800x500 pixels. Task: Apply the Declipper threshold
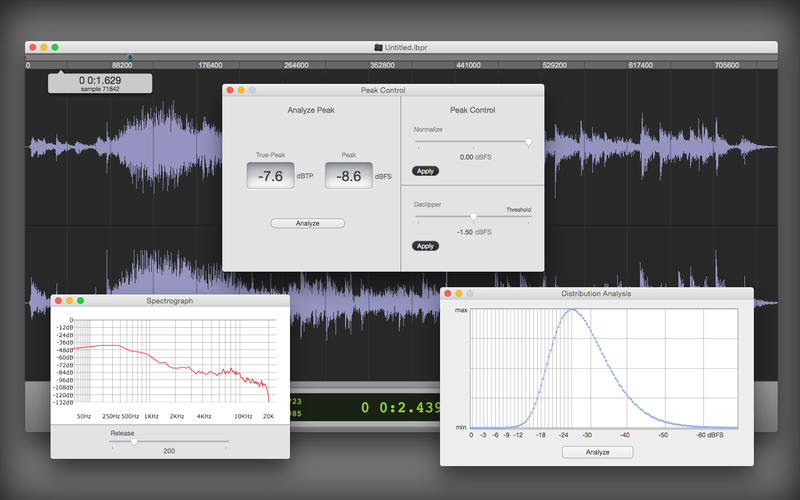point(425,246)
